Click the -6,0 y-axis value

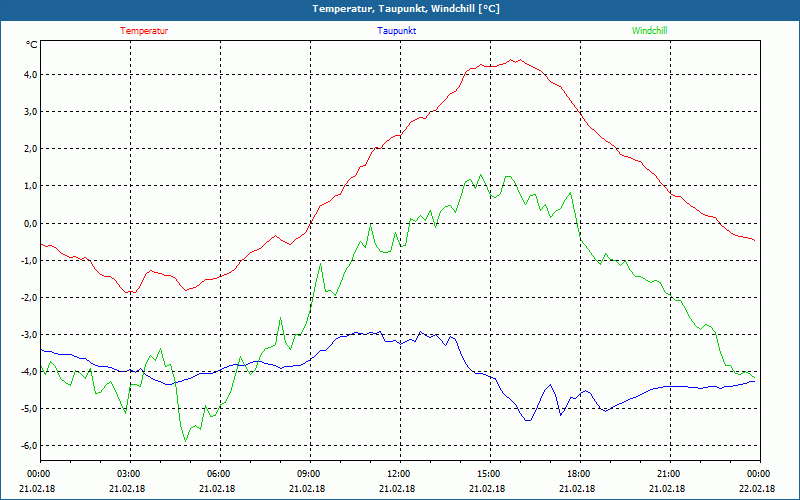[x=29, y=445]
